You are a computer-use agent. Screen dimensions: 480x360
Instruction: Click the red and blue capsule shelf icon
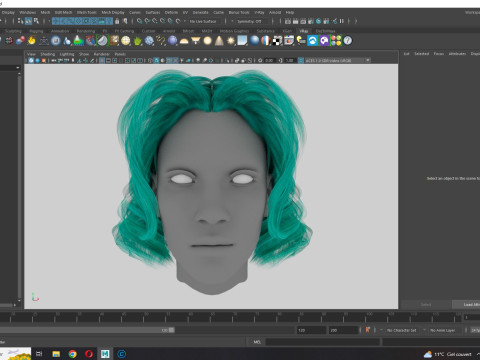[20, 41]
